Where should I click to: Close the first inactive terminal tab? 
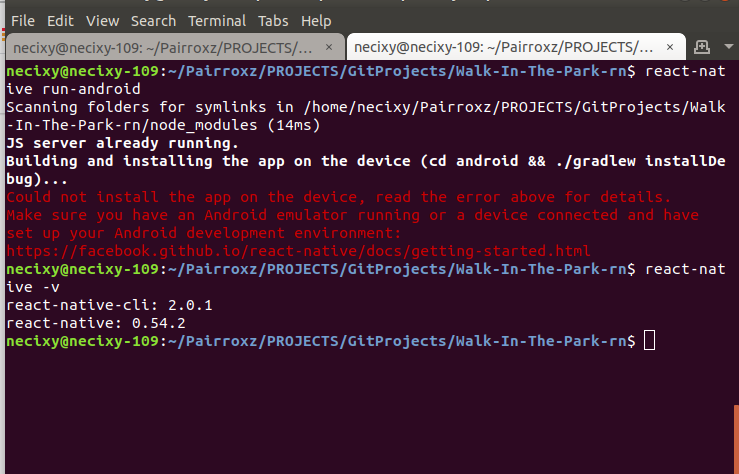pos(329,47)
